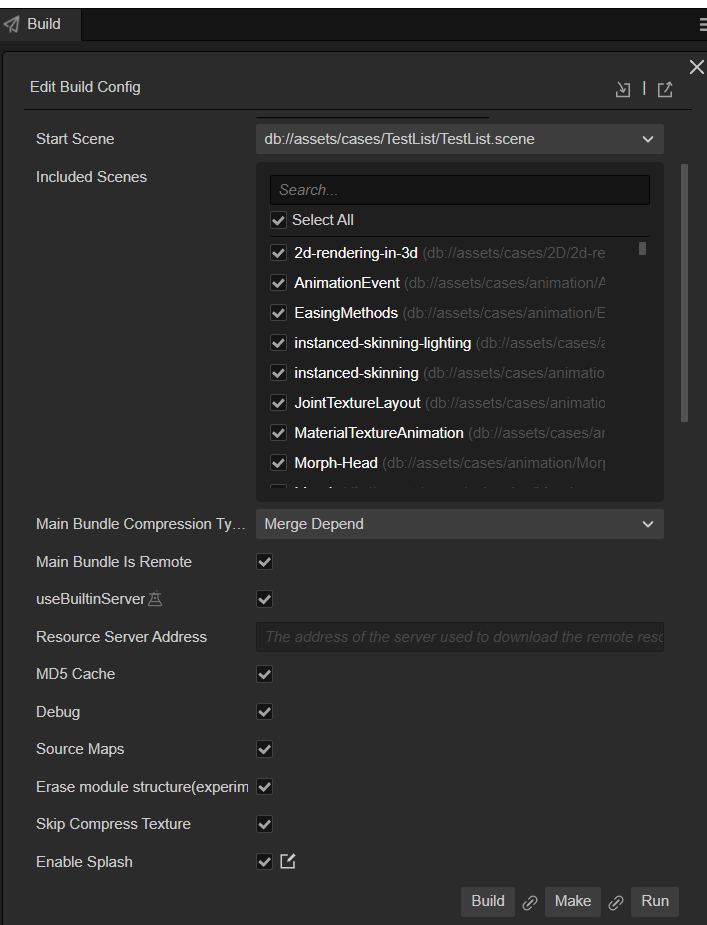707x925 pixels.
Task: Click link icon between Build and Make
Action: tap(530, 902)
